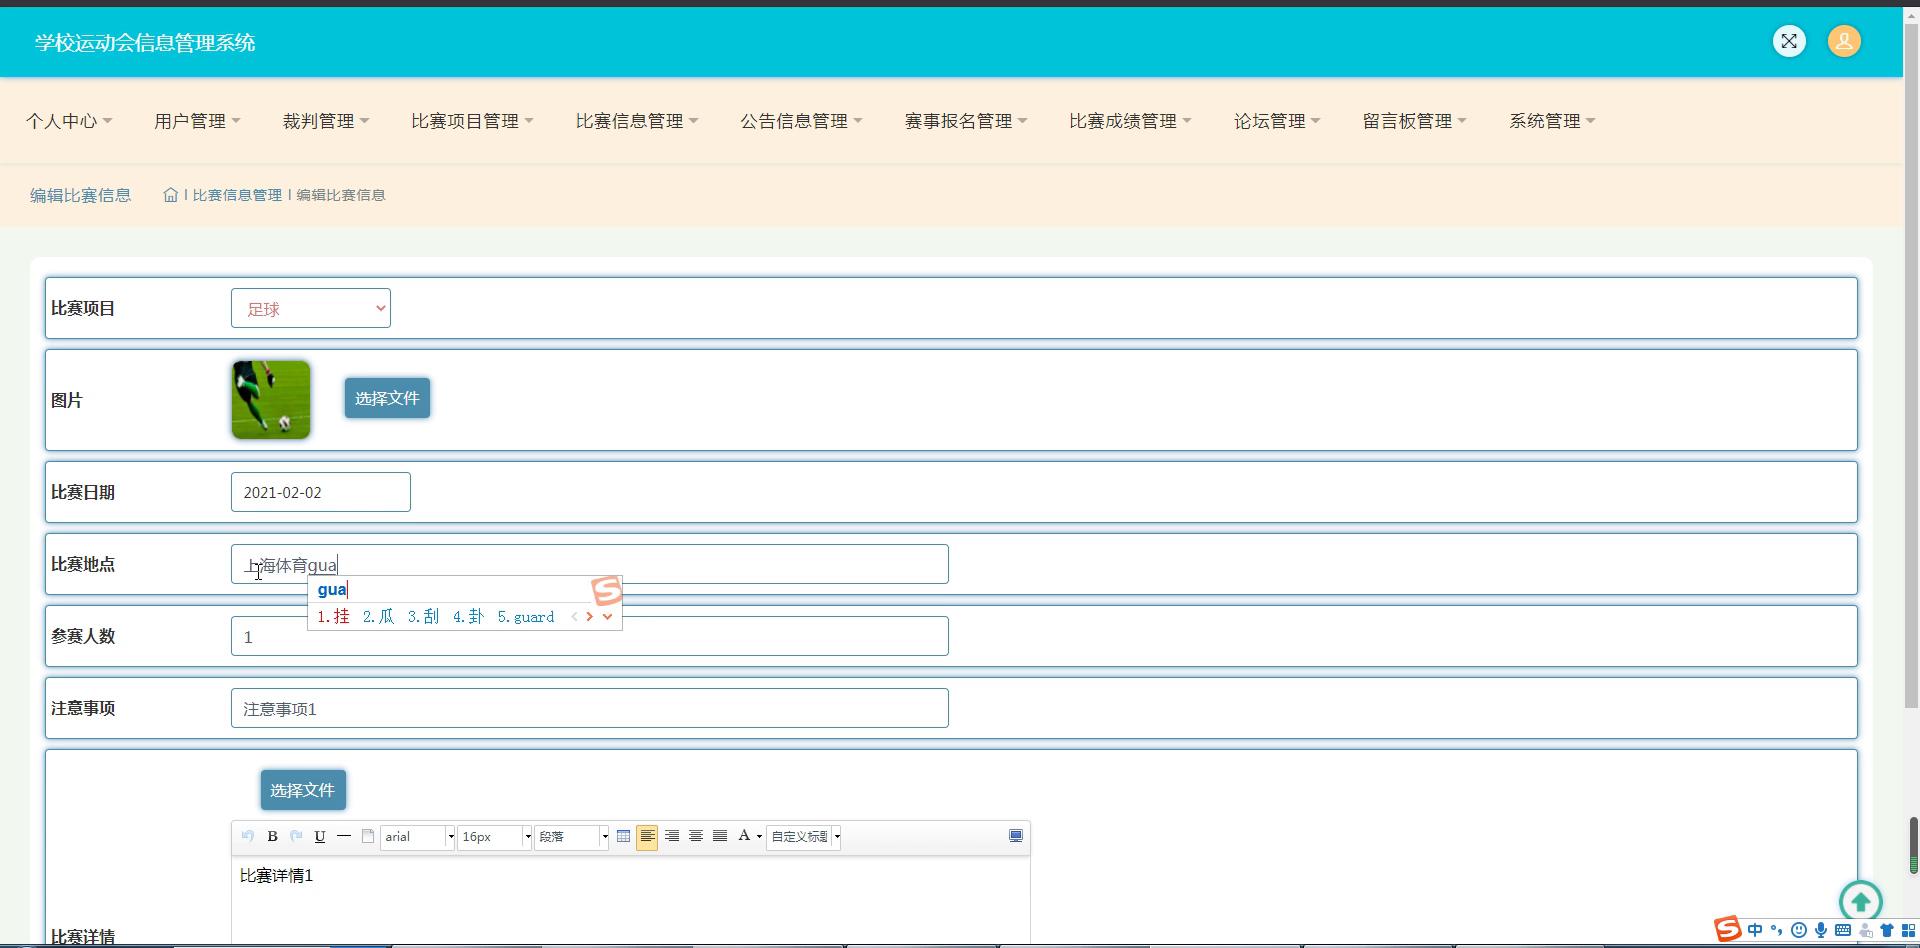Apply right alignment in editor
Screen dimensions: 1920x948
click(x=672, y=836)
